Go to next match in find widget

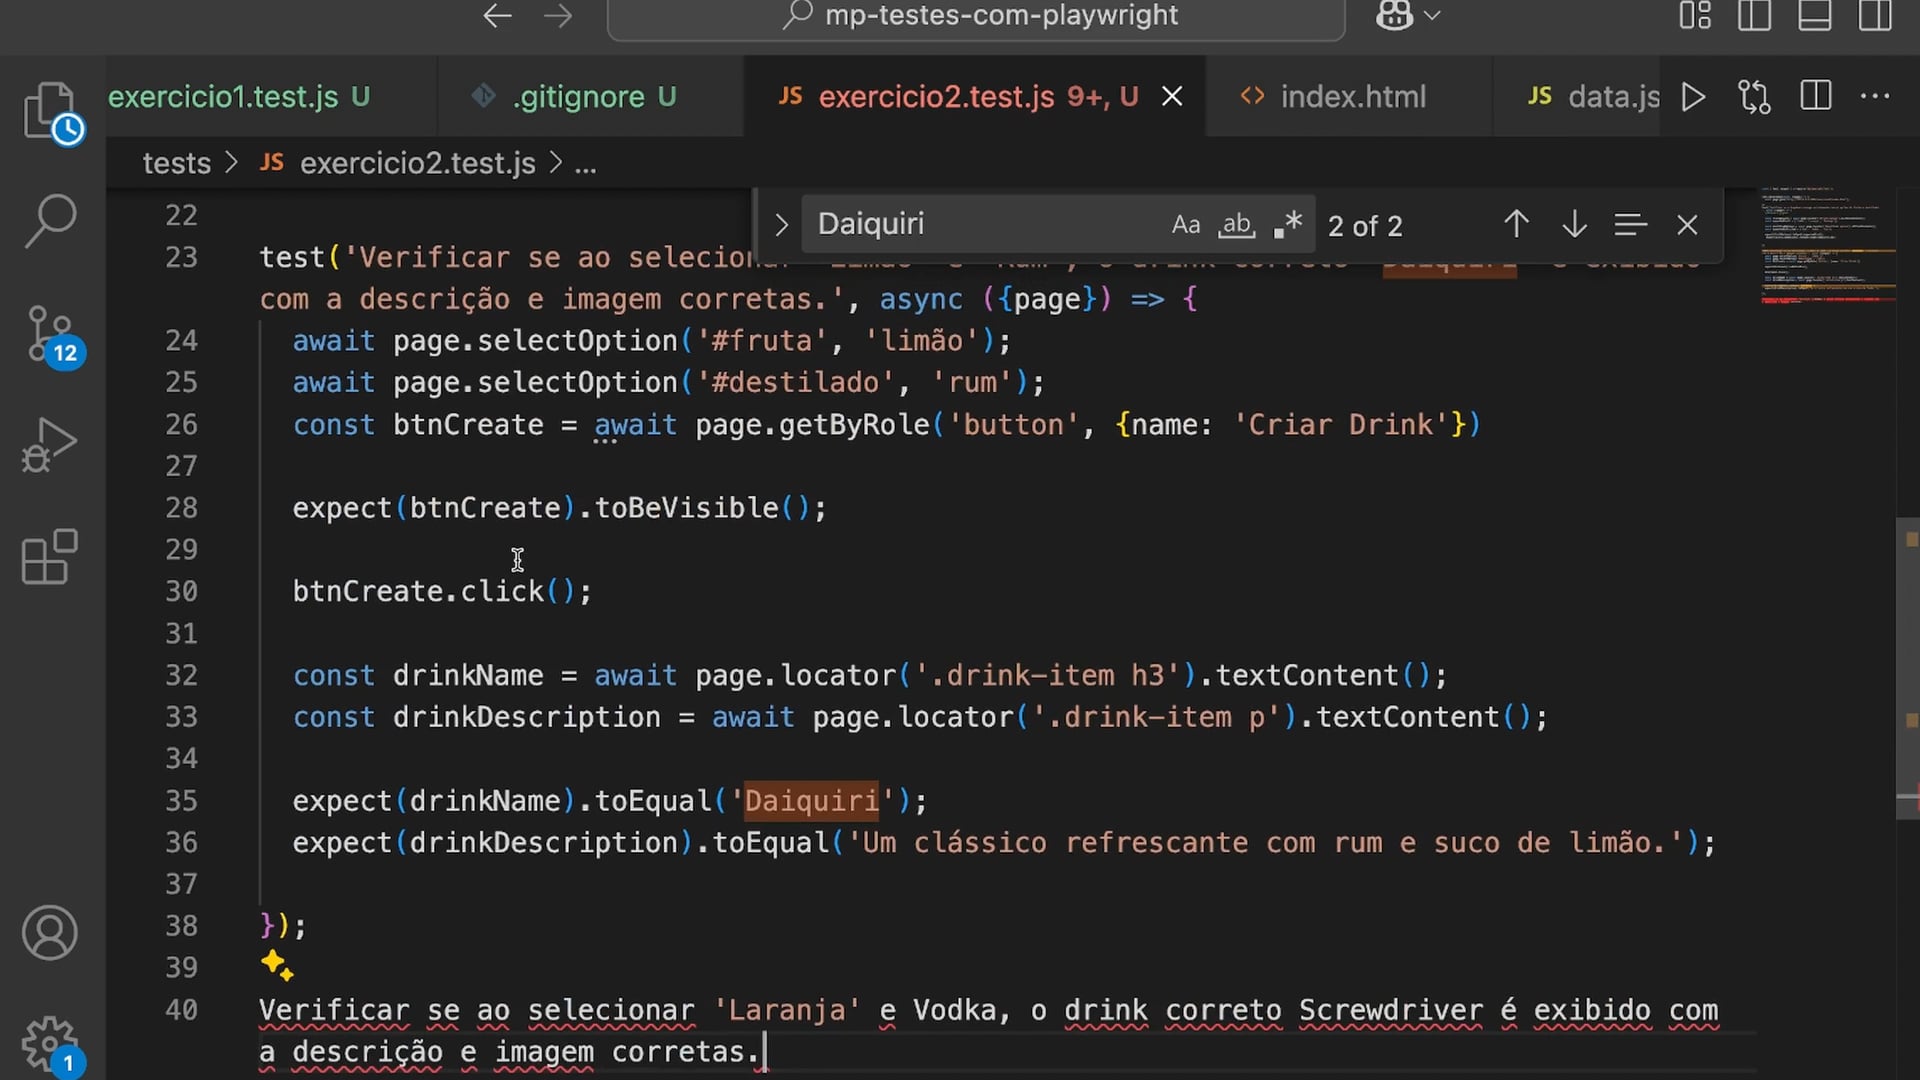click(1574, 225)
